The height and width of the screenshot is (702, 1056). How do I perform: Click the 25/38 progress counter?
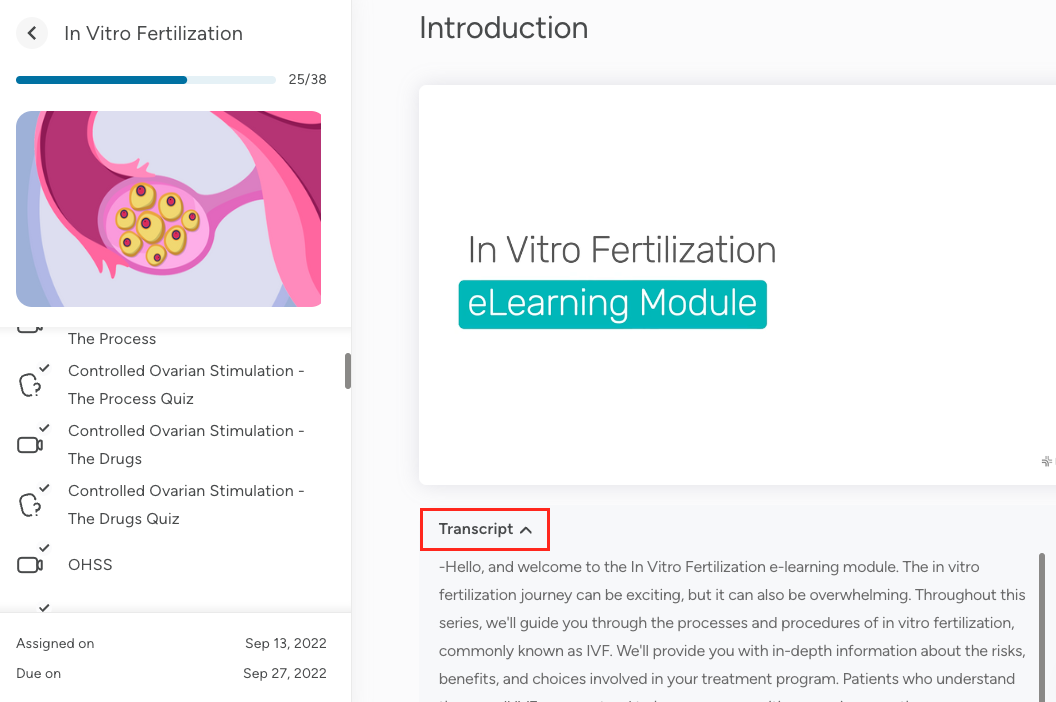(307, 80)
